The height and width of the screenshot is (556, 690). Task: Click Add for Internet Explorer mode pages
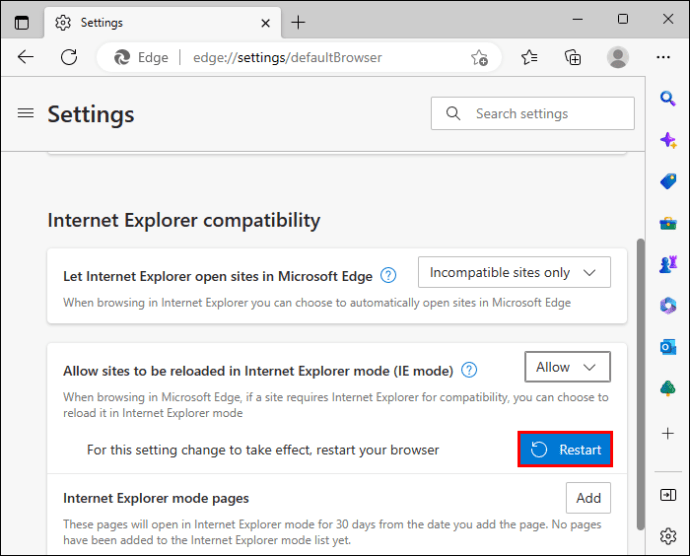pyautogui.click(x=588, y=498)
